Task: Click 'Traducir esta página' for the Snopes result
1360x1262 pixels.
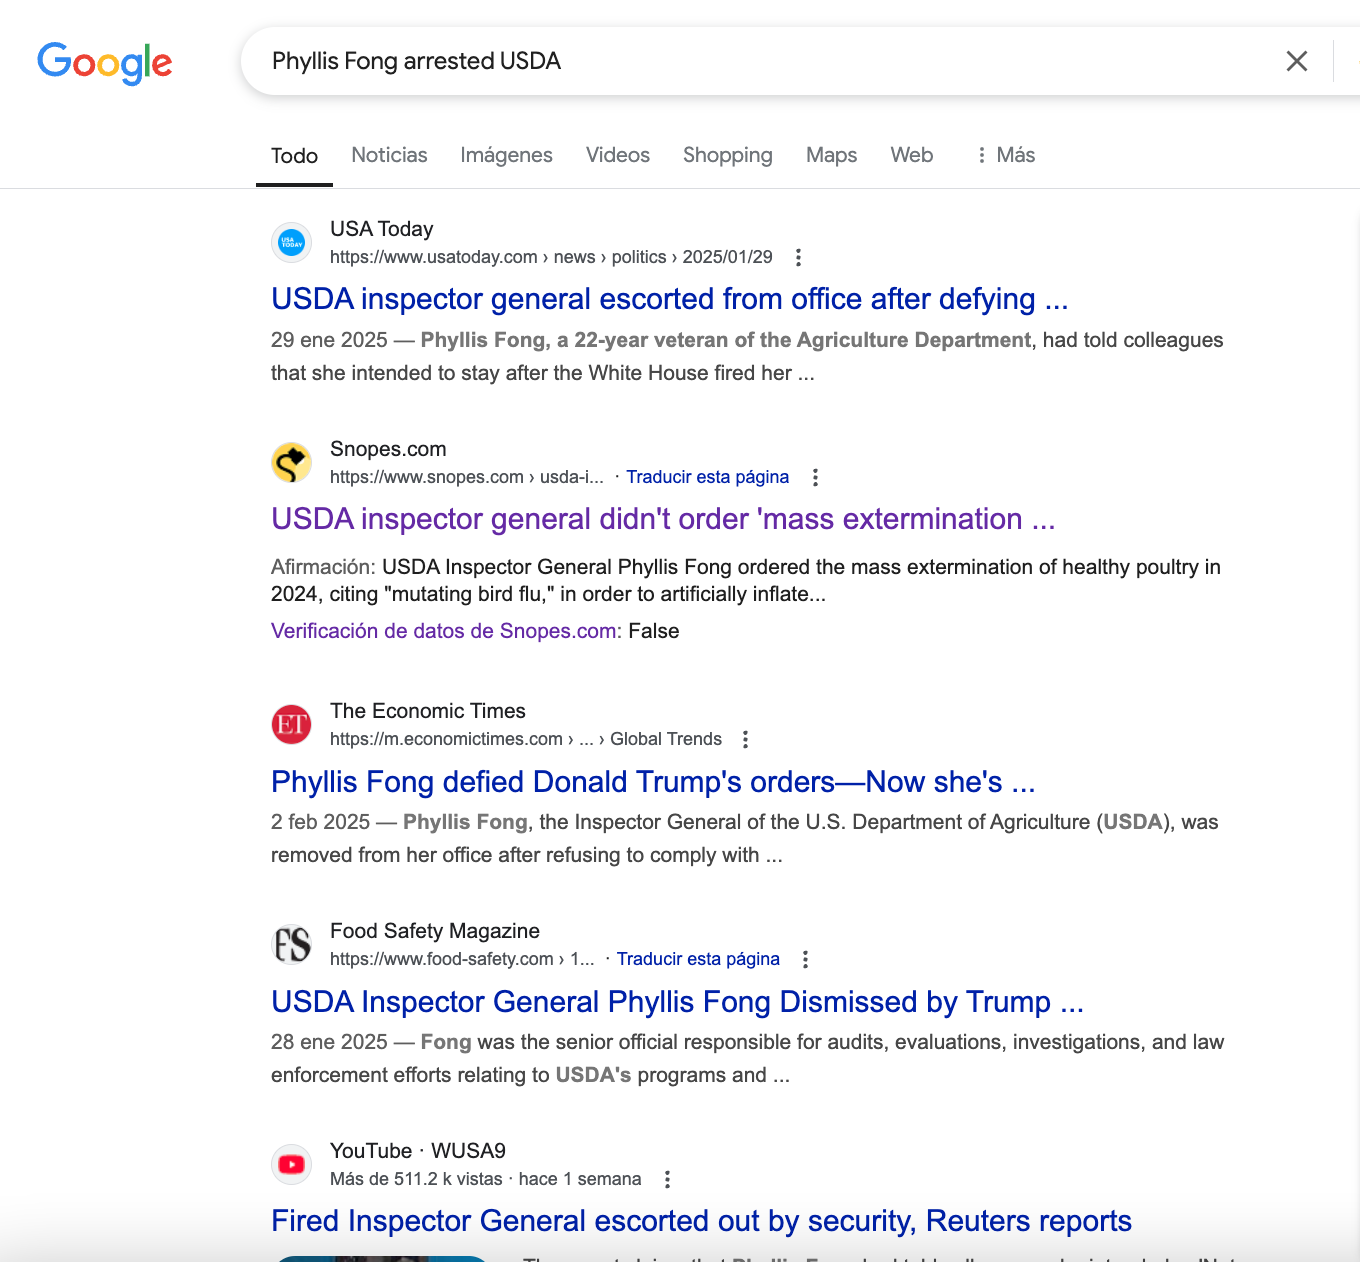Action: pyautogui.click(x=707, y=477)
